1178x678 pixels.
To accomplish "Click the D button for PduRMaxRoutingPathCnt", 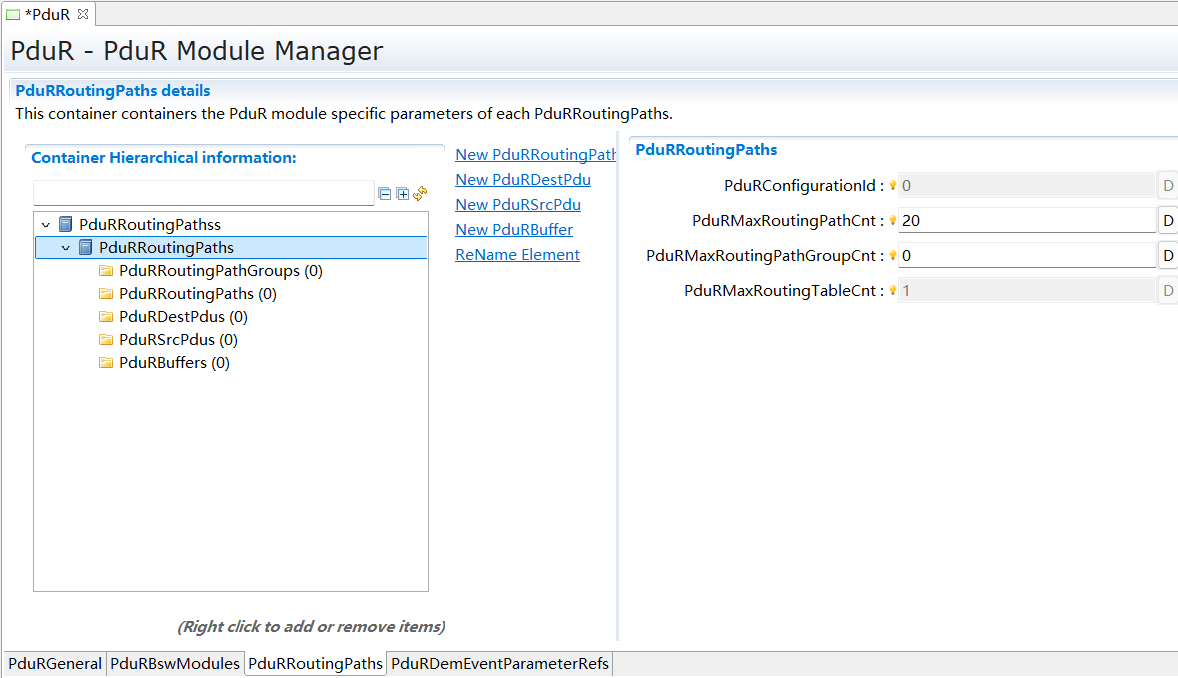I will (1168, 220).
